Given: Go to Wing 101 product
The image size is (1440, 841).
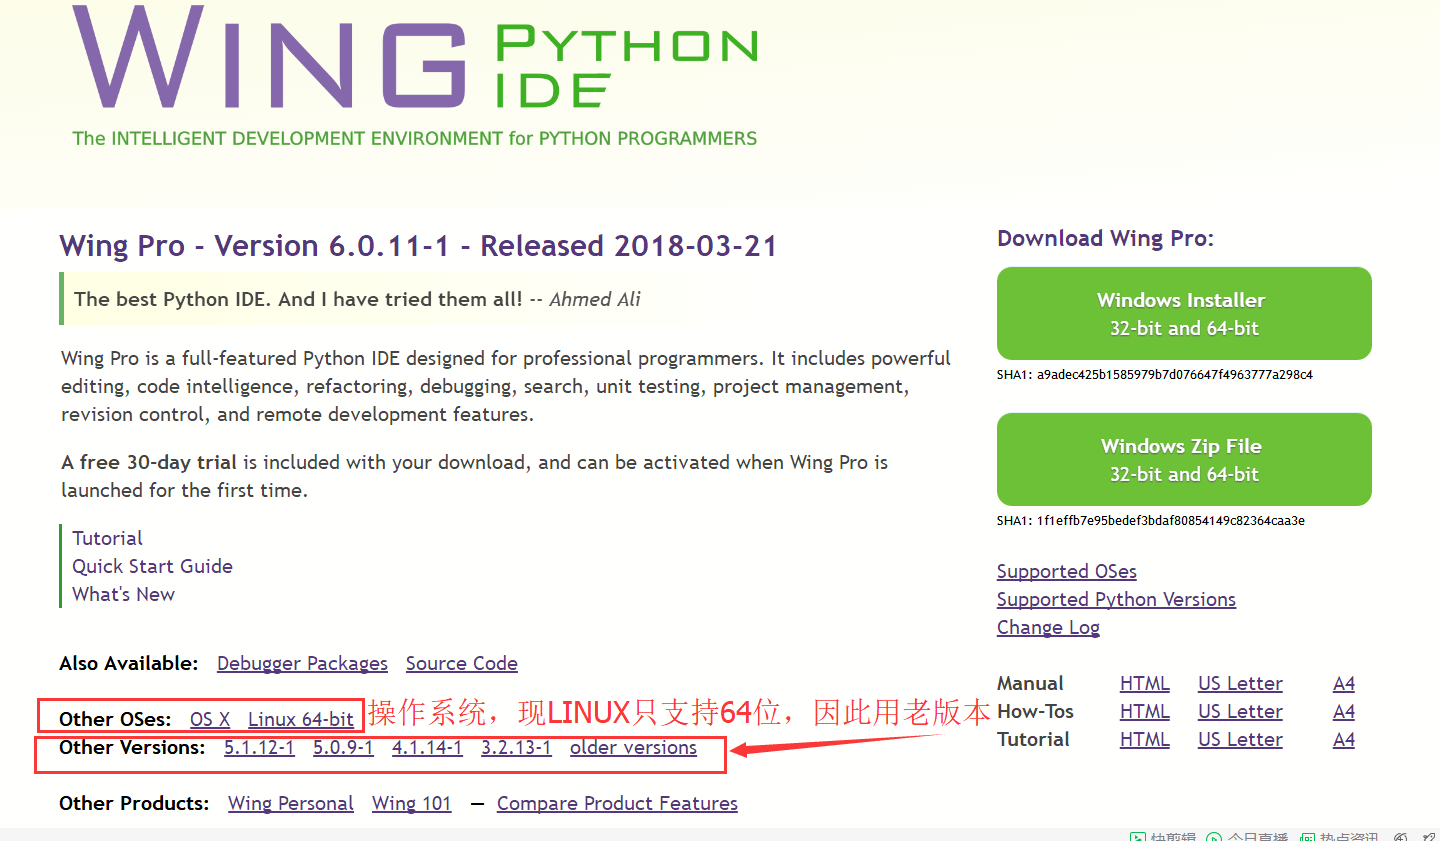Looking at the screenshot, I should (x=412, y=803).
